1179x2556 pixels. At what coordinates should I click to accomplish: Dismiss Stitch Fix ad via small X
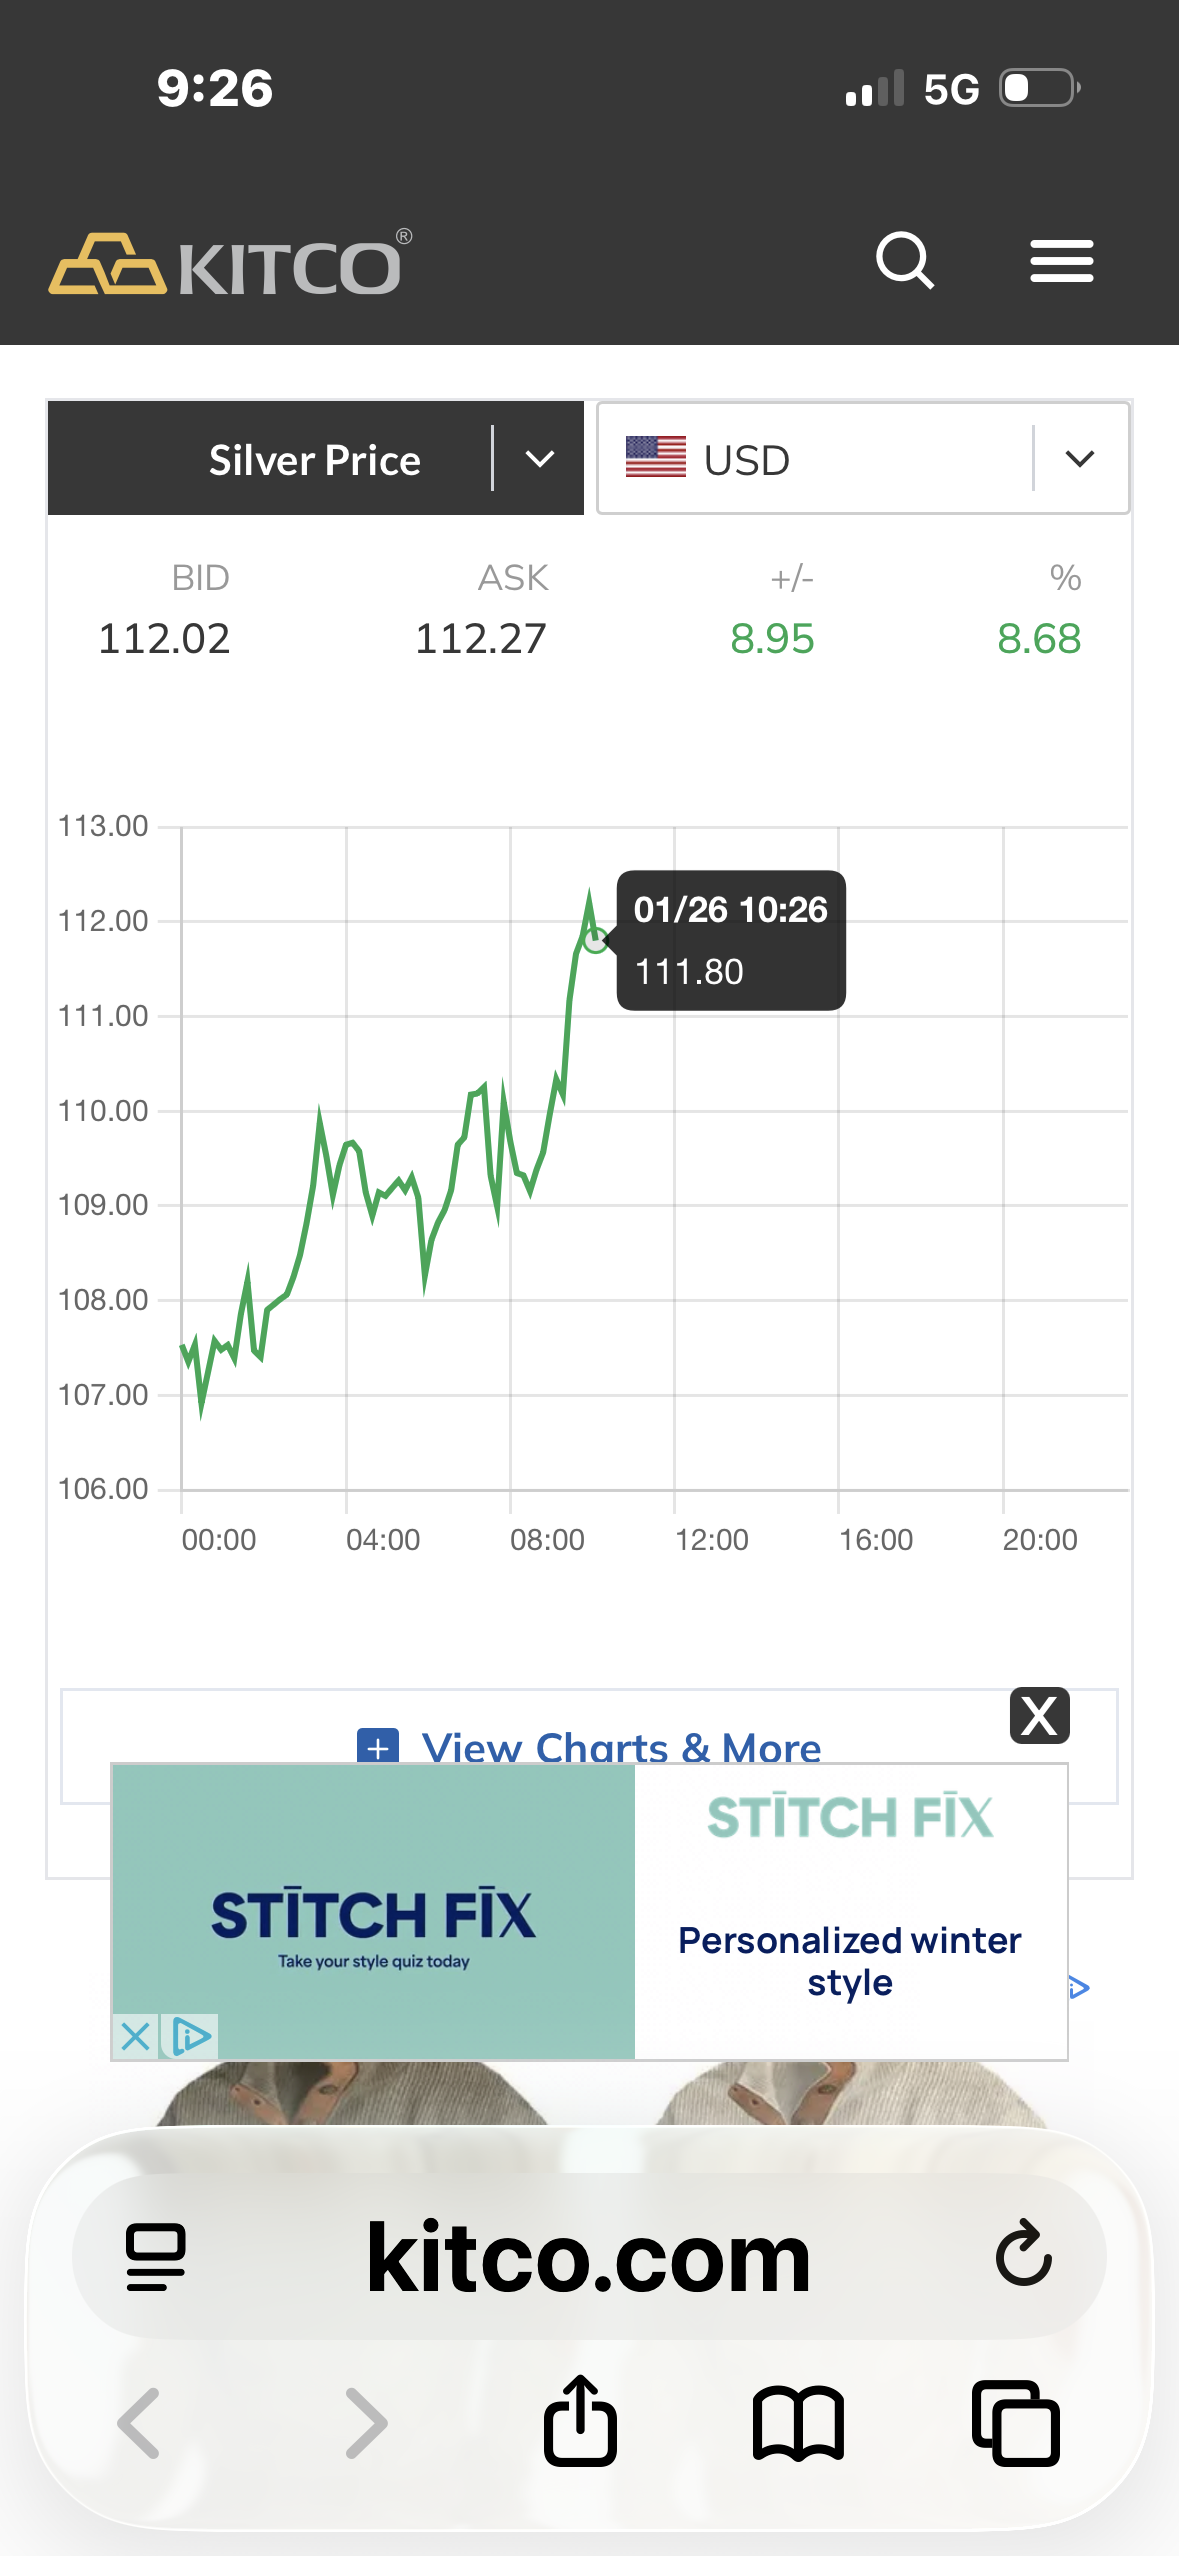[x=135, y=2036]
